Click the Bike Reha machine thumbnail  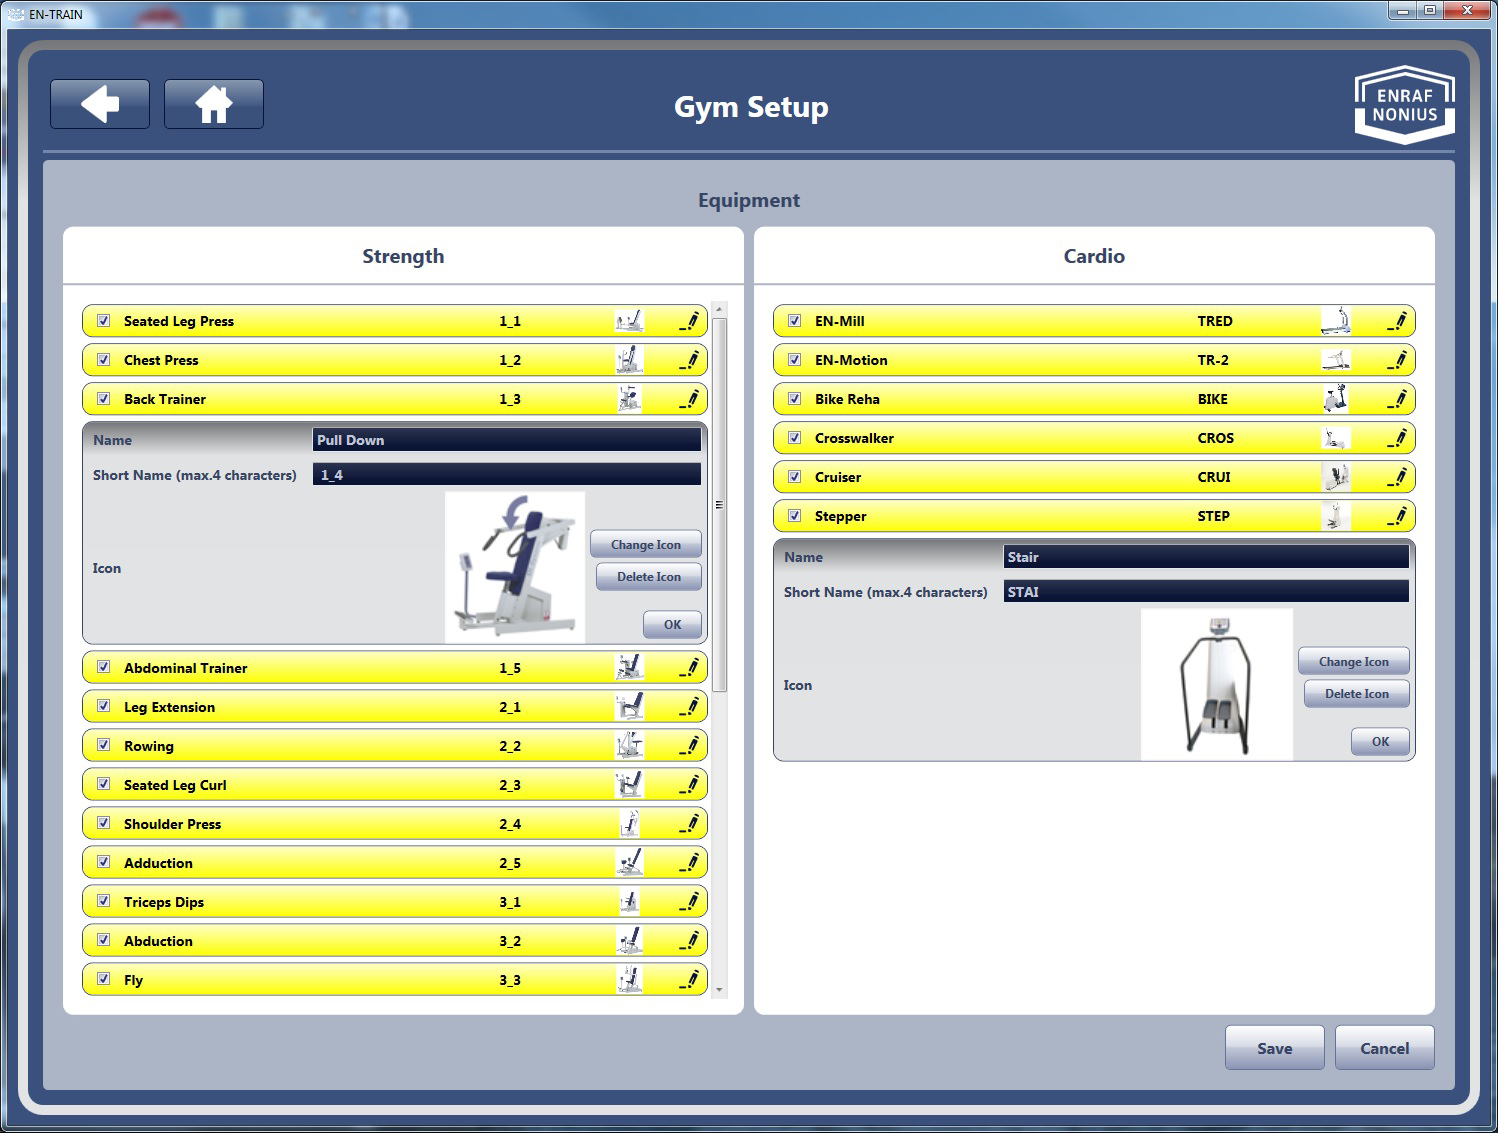click(x=1336, y=399)
